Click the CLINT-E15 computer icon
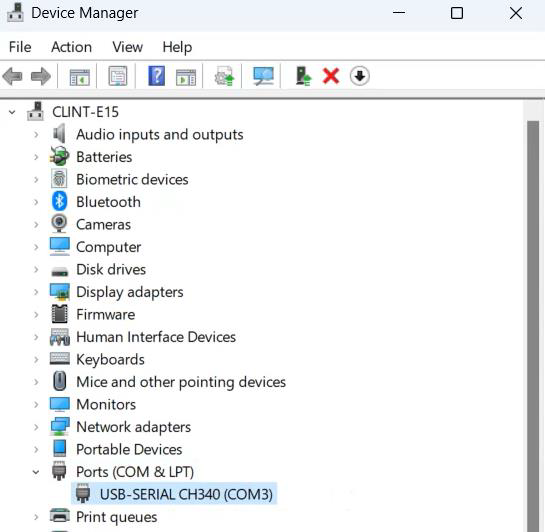Image resolution: width=545 pixels, height=532 pixels. tap(35, 112)
